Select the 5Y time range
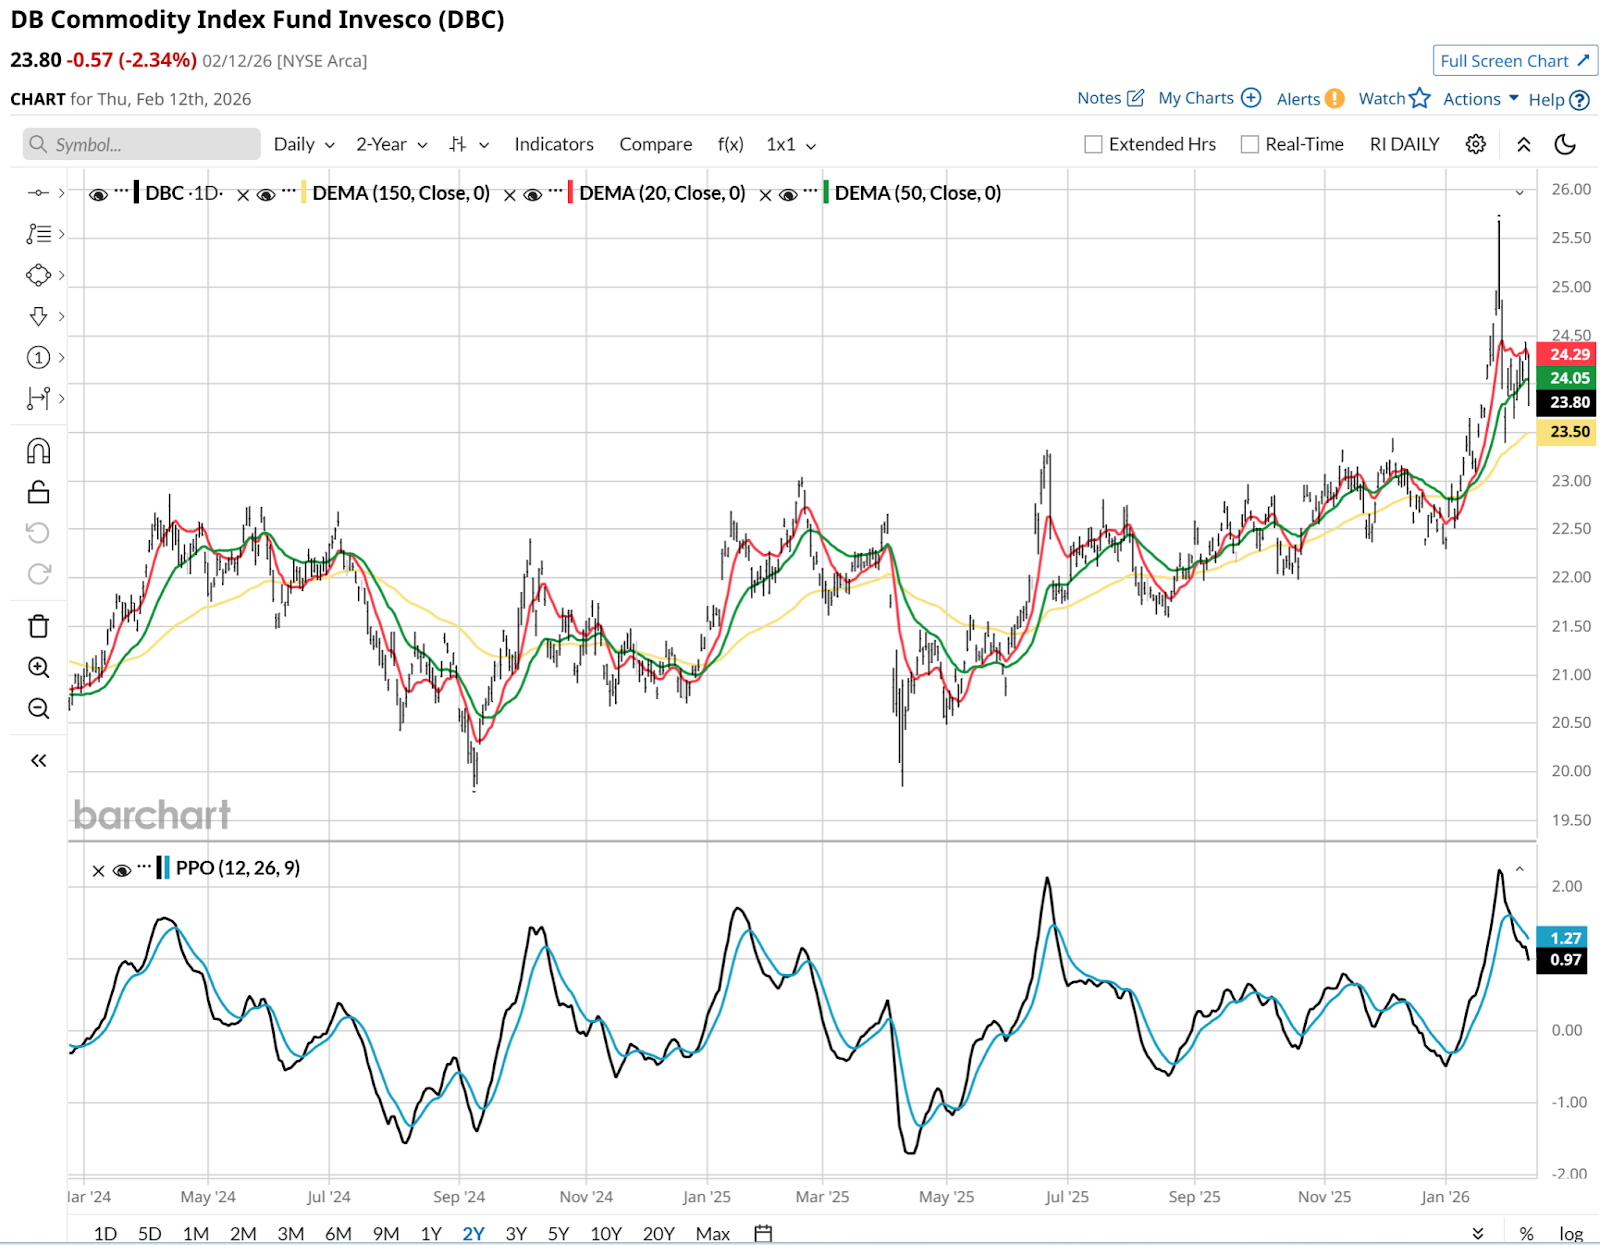Viewport: 1600px width, 1245px height. [558, 1233]
